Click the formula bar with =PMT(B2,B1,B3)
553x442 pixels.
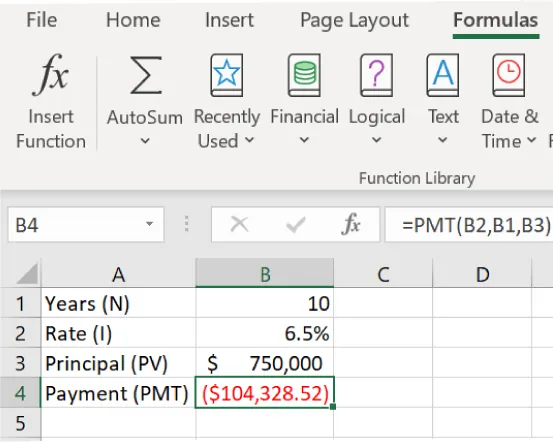[x=469, y=224]
